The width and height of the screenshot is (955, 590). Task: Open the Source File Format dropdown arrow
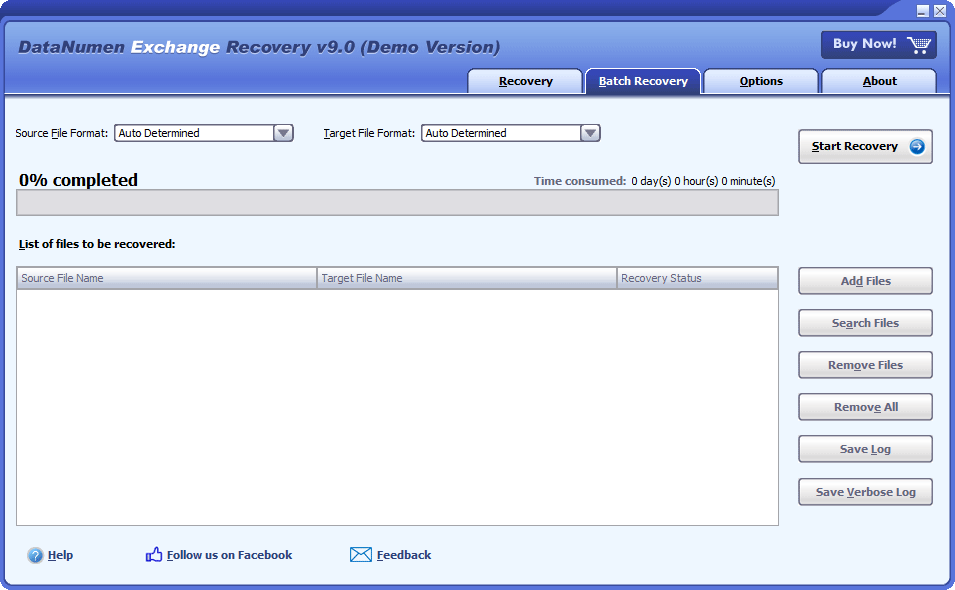tap(283, 133)
